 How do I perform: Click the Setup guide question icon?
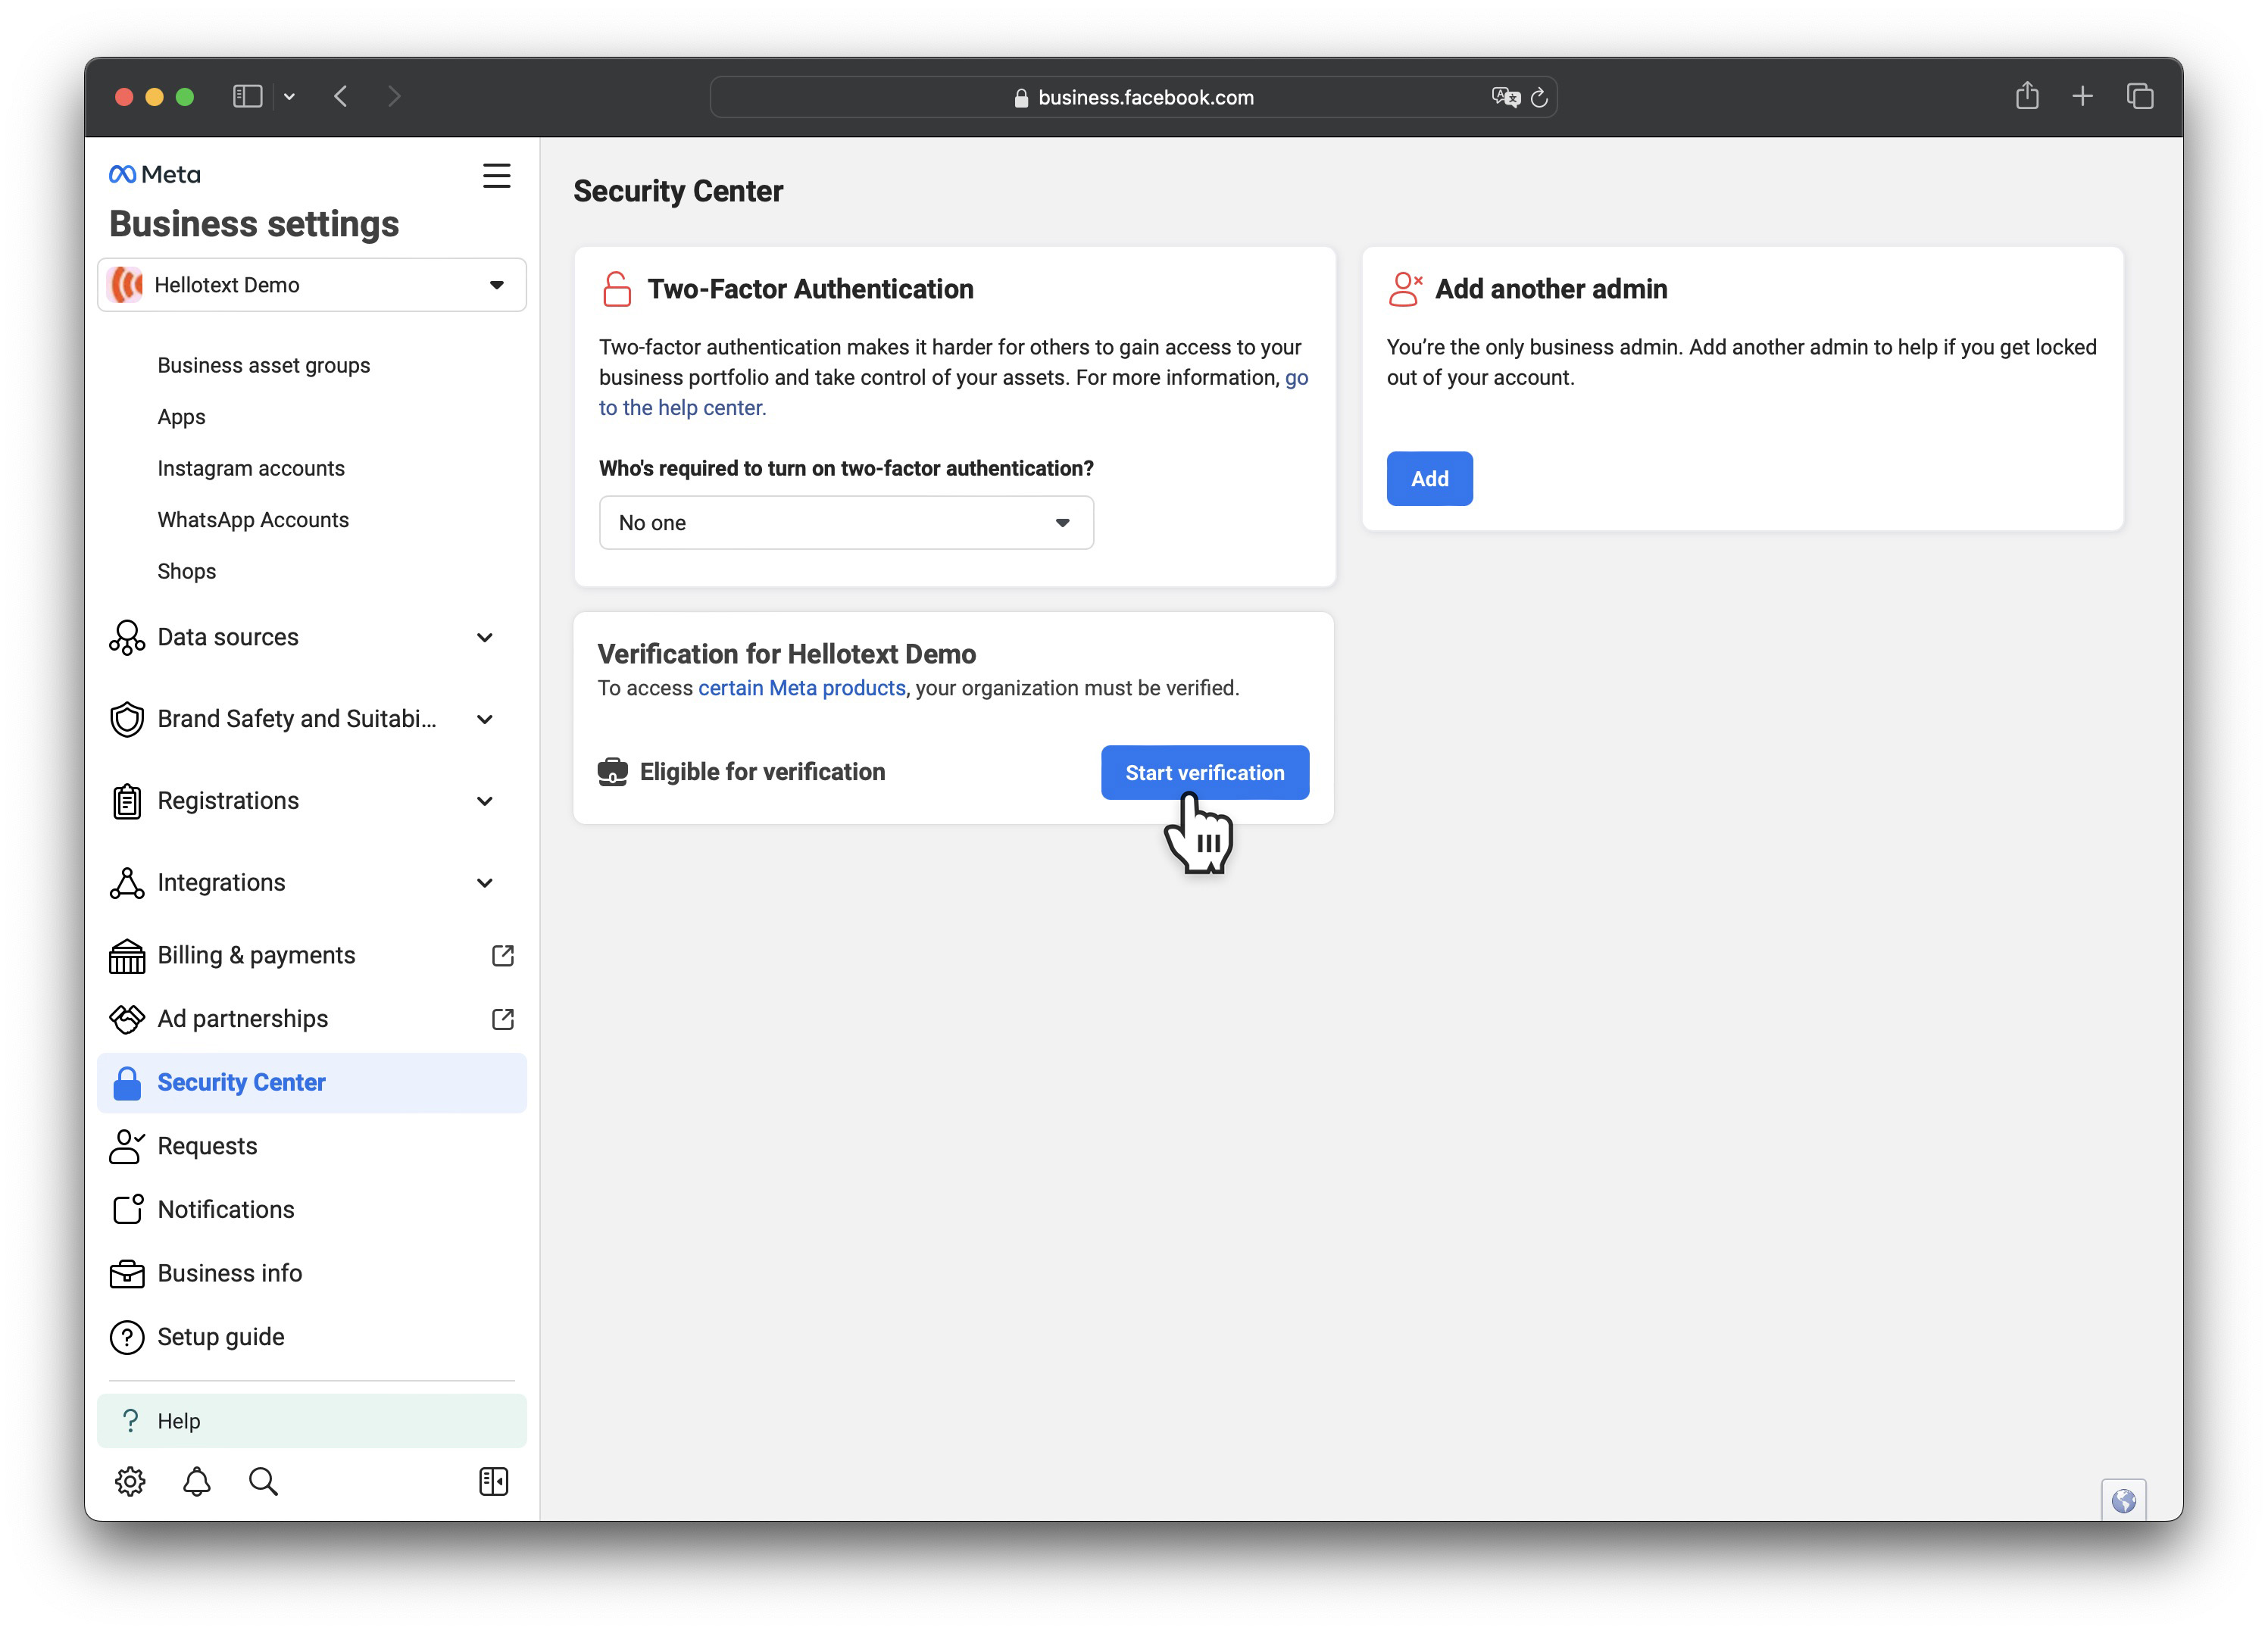coord(127,1337)
